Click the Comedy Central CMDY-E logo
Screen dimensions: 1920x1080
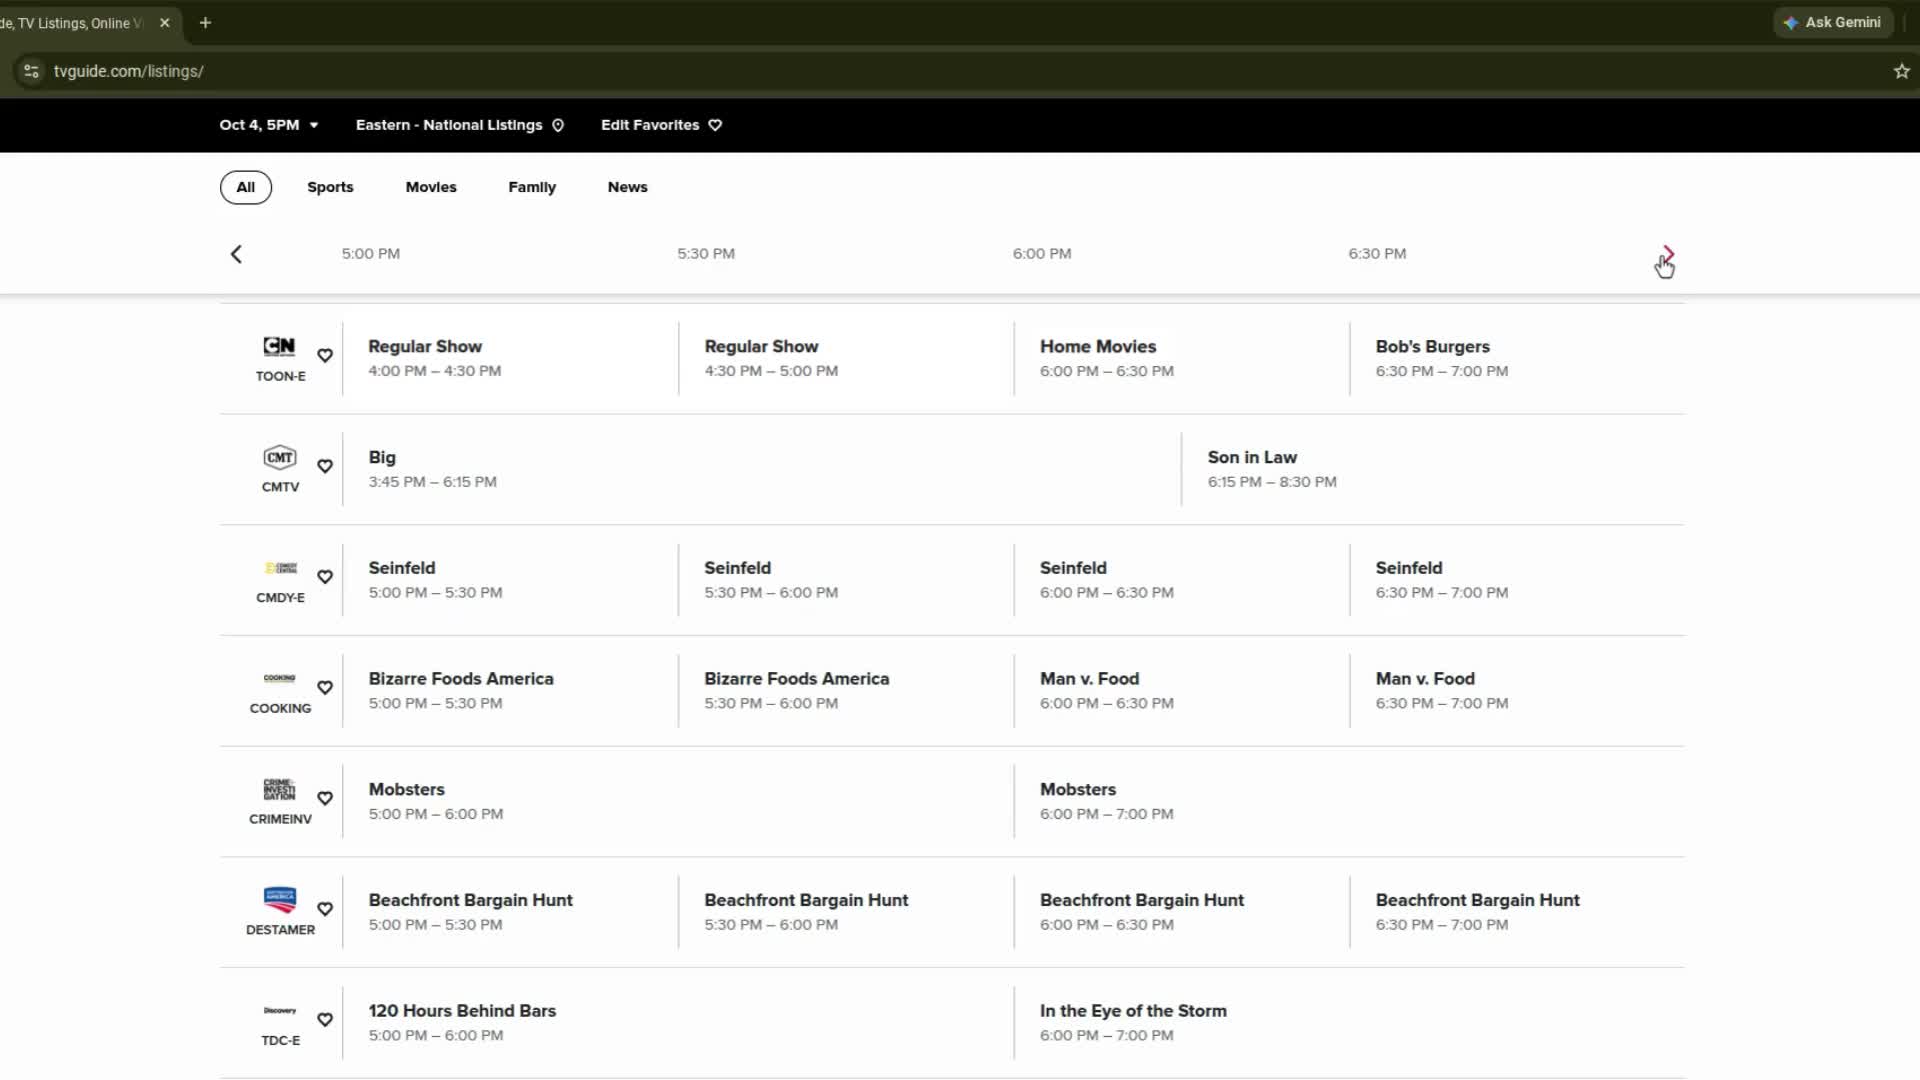pos(280,568)
